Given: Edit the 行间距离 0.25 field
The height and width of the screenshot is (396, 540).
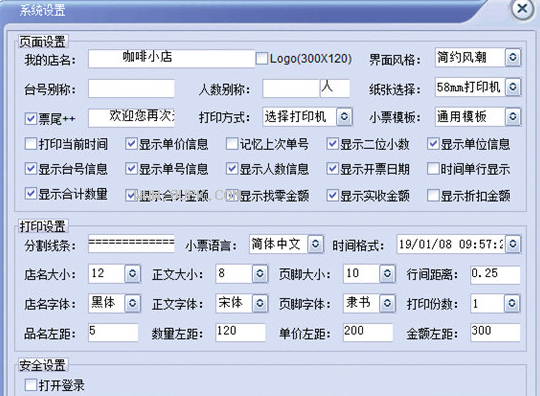Looking at the screenshot, I should click(x=495, y=274).
